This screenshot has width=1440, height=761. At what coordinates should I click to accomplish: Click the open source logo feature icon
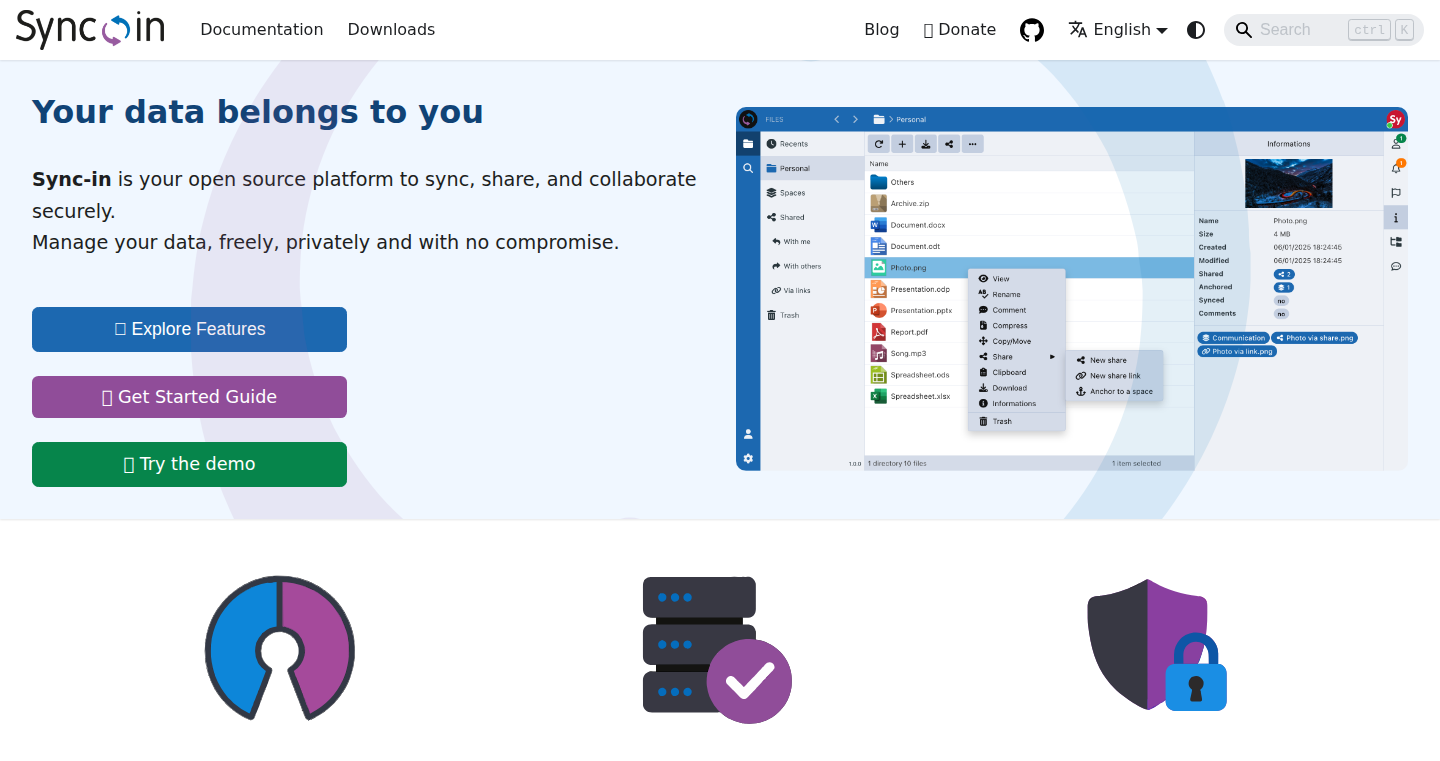pos(280,647)
